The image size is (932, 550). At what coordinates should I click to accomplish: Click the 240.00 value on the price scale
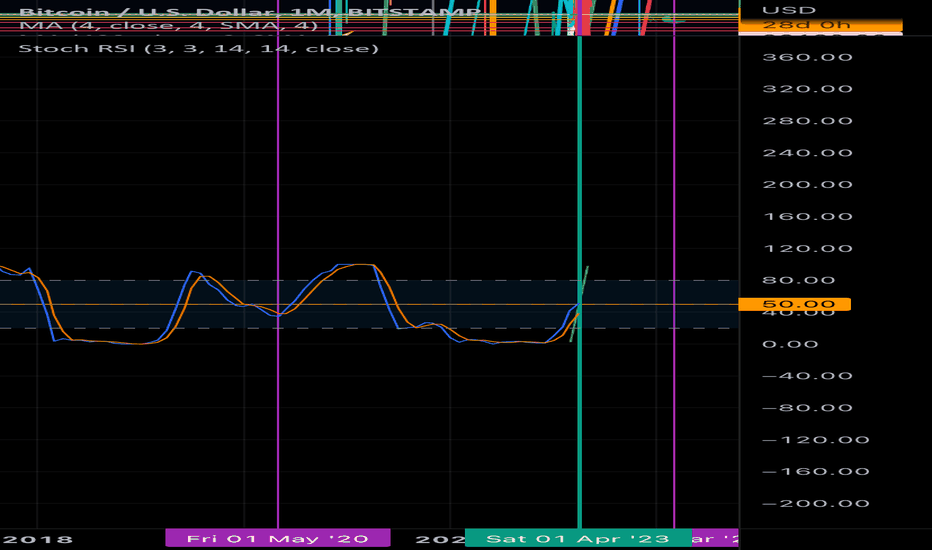[807, 153]
